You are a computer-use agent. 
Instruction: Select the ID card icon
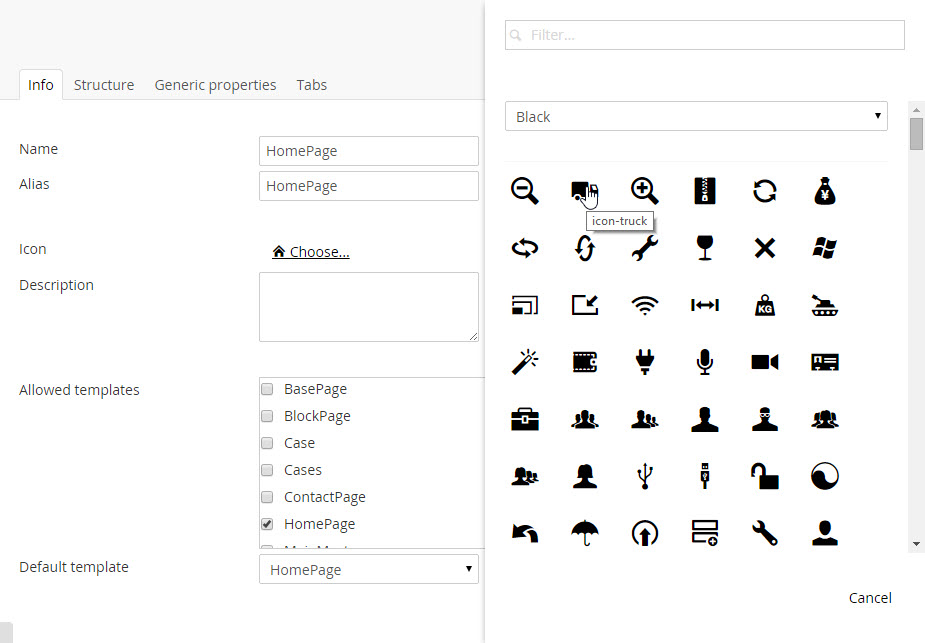(x=825, y=362)
